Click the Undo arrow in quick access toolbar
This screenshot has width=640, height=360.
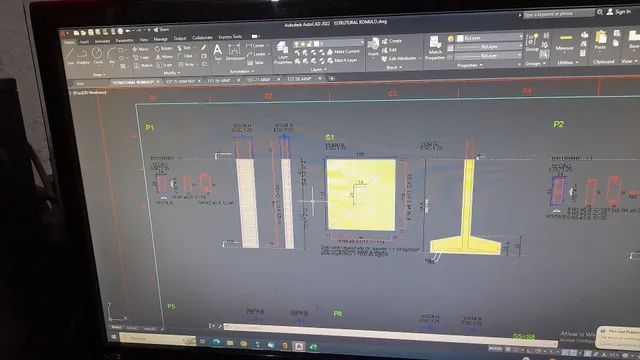(x=128, y=31)
